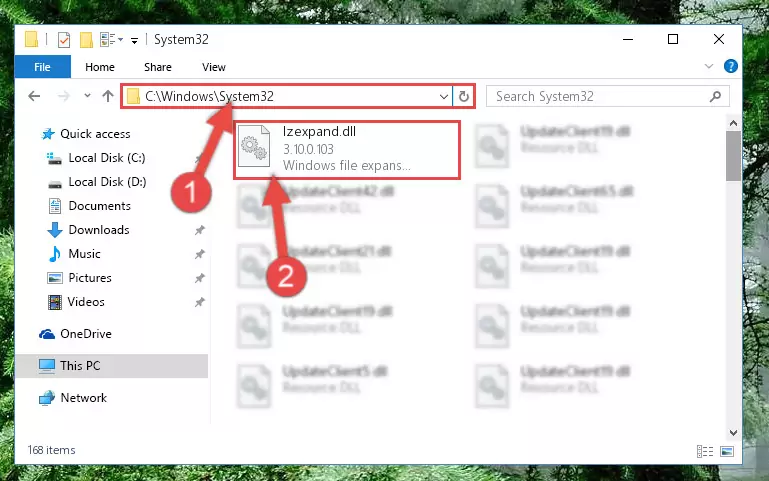
Task: Click the address bar path C:\Windows\System32
Action: click(209, 96)
